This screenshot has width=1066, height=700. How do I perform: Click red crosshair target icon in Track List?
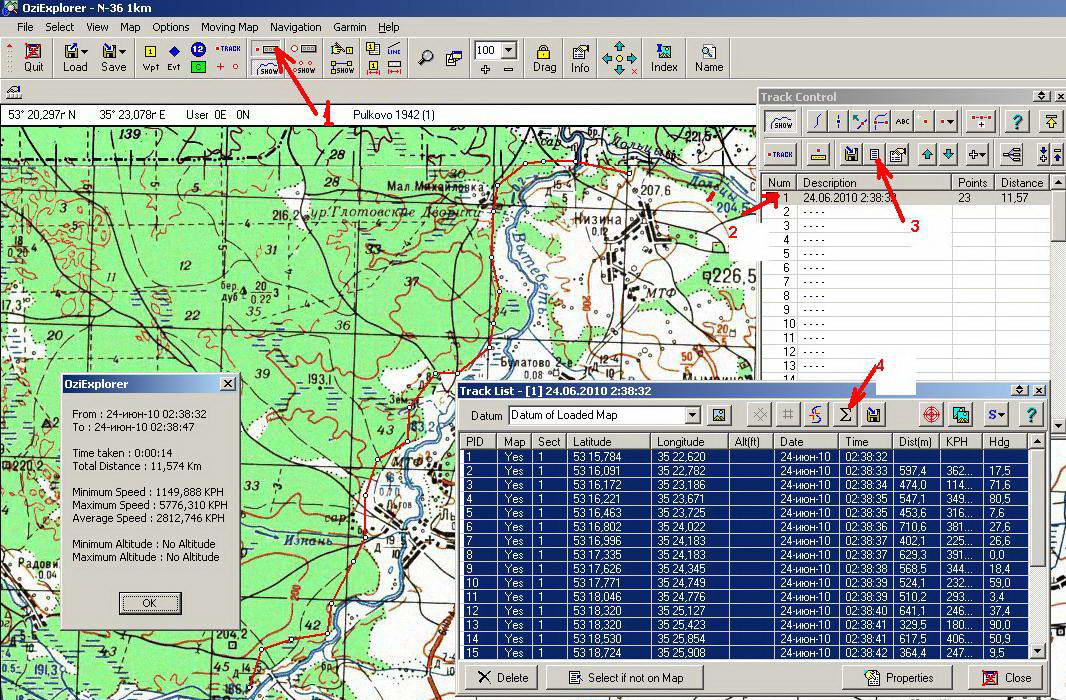931,415
